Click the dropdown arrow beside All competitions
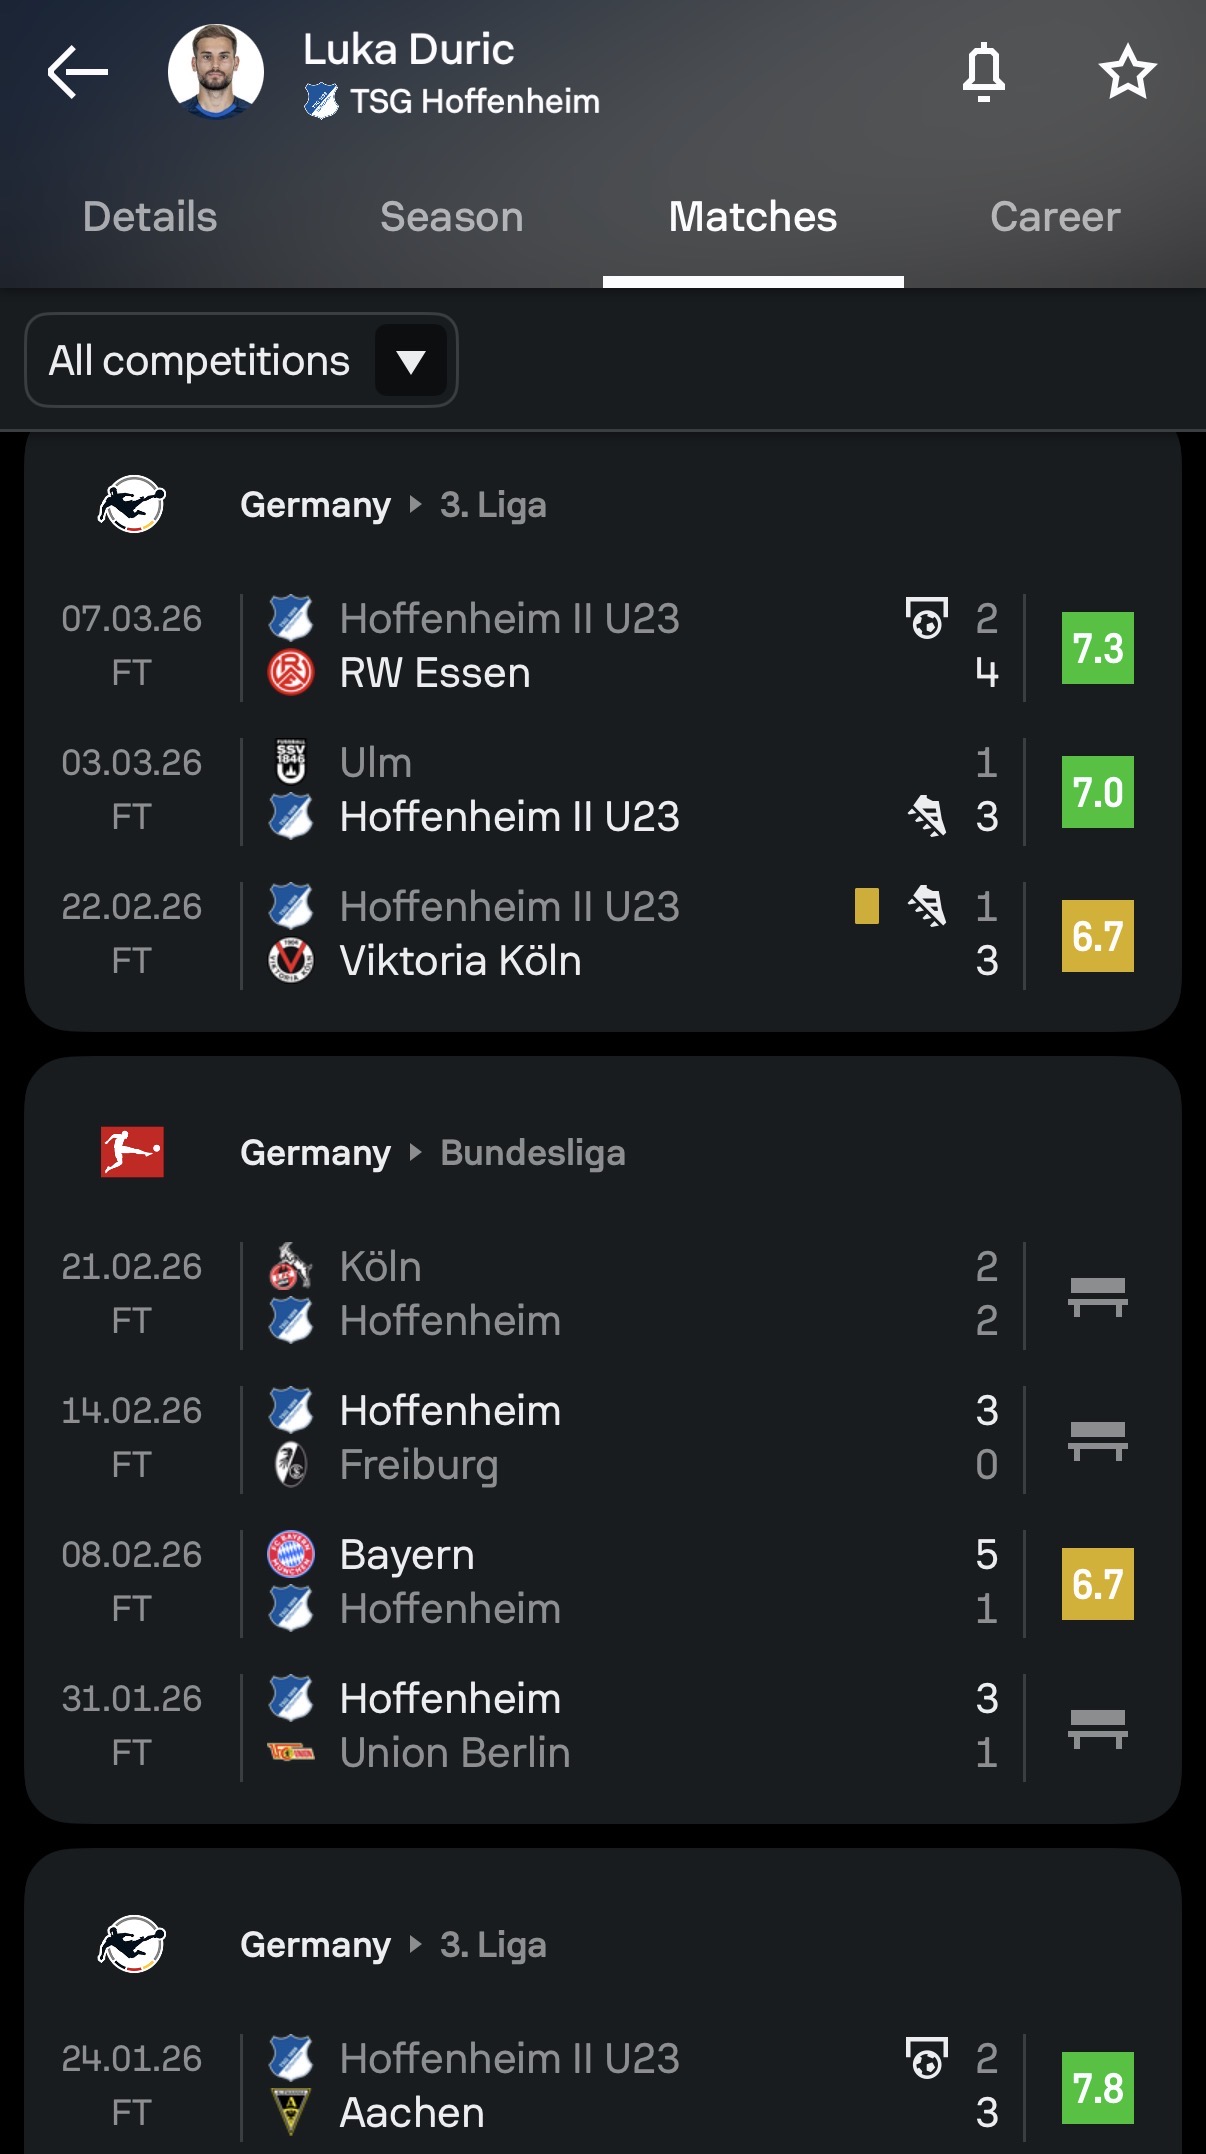 (x=411, y=360)
